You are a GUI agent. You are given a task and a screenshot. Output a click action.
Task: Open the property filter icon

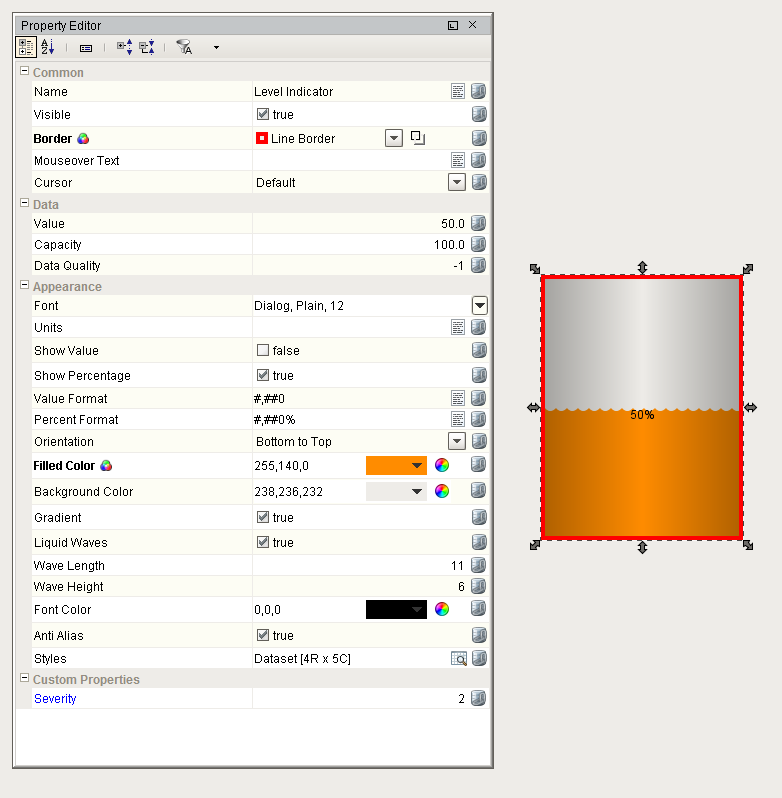point(184,47)
